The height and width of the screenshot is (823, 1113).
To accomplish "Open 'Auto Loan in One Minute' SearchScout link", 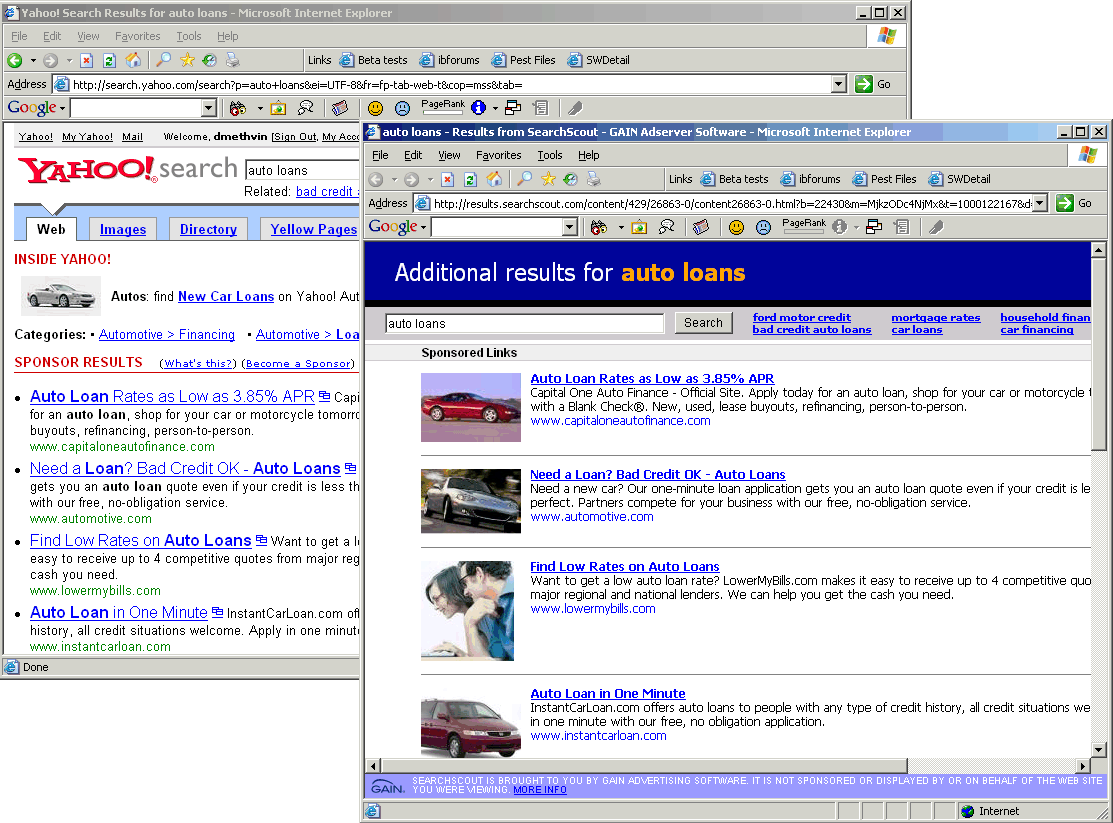I will point(608,693).
